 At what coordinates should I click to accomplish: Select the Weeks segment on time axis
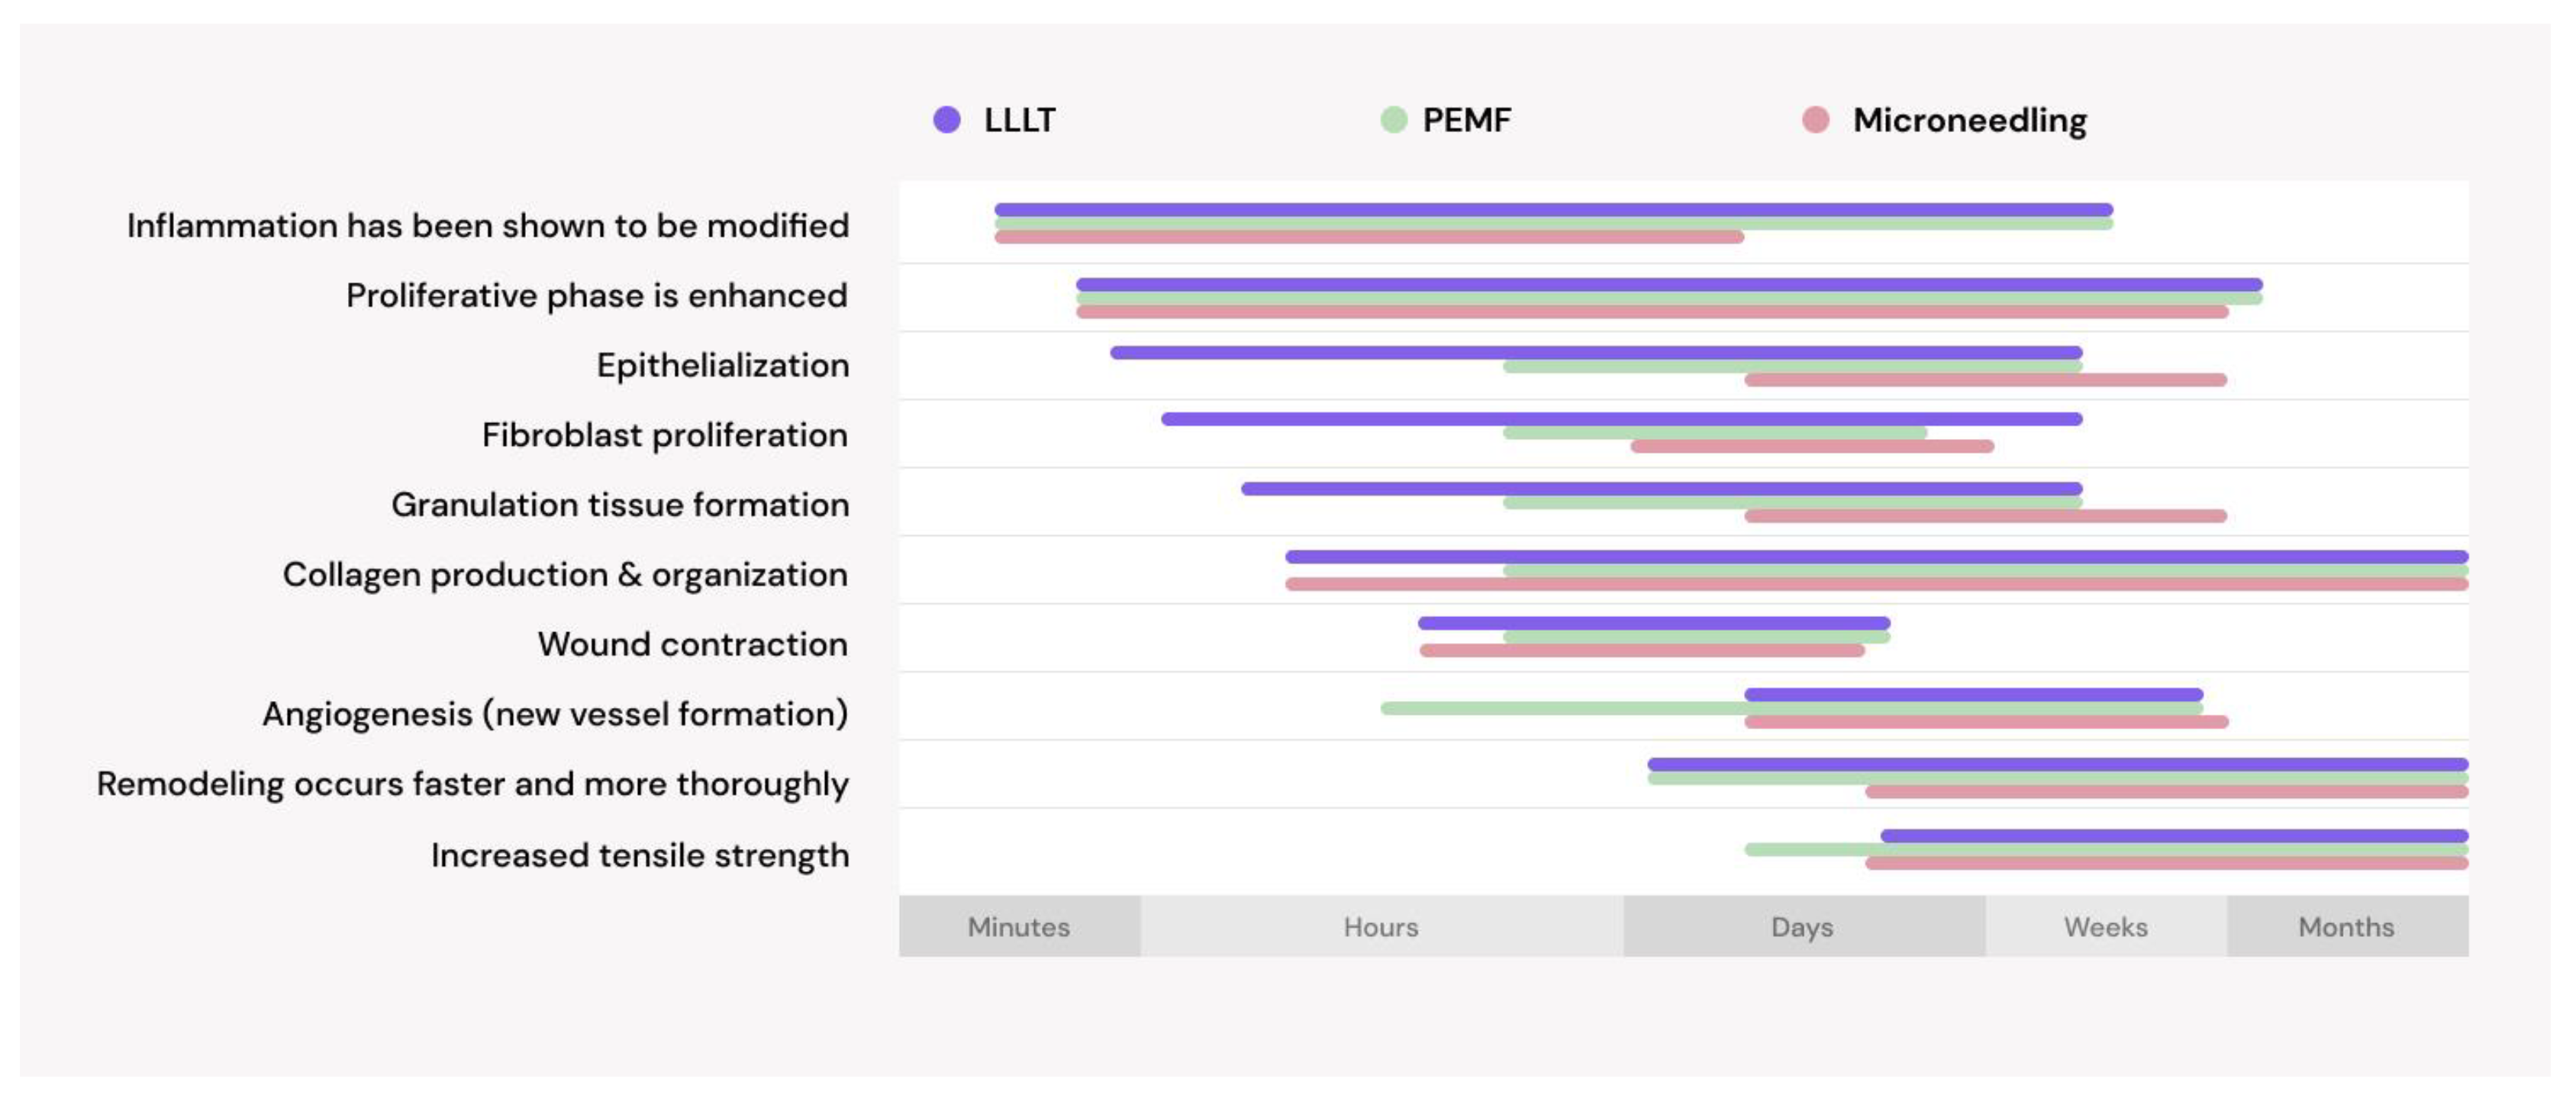2105,926
